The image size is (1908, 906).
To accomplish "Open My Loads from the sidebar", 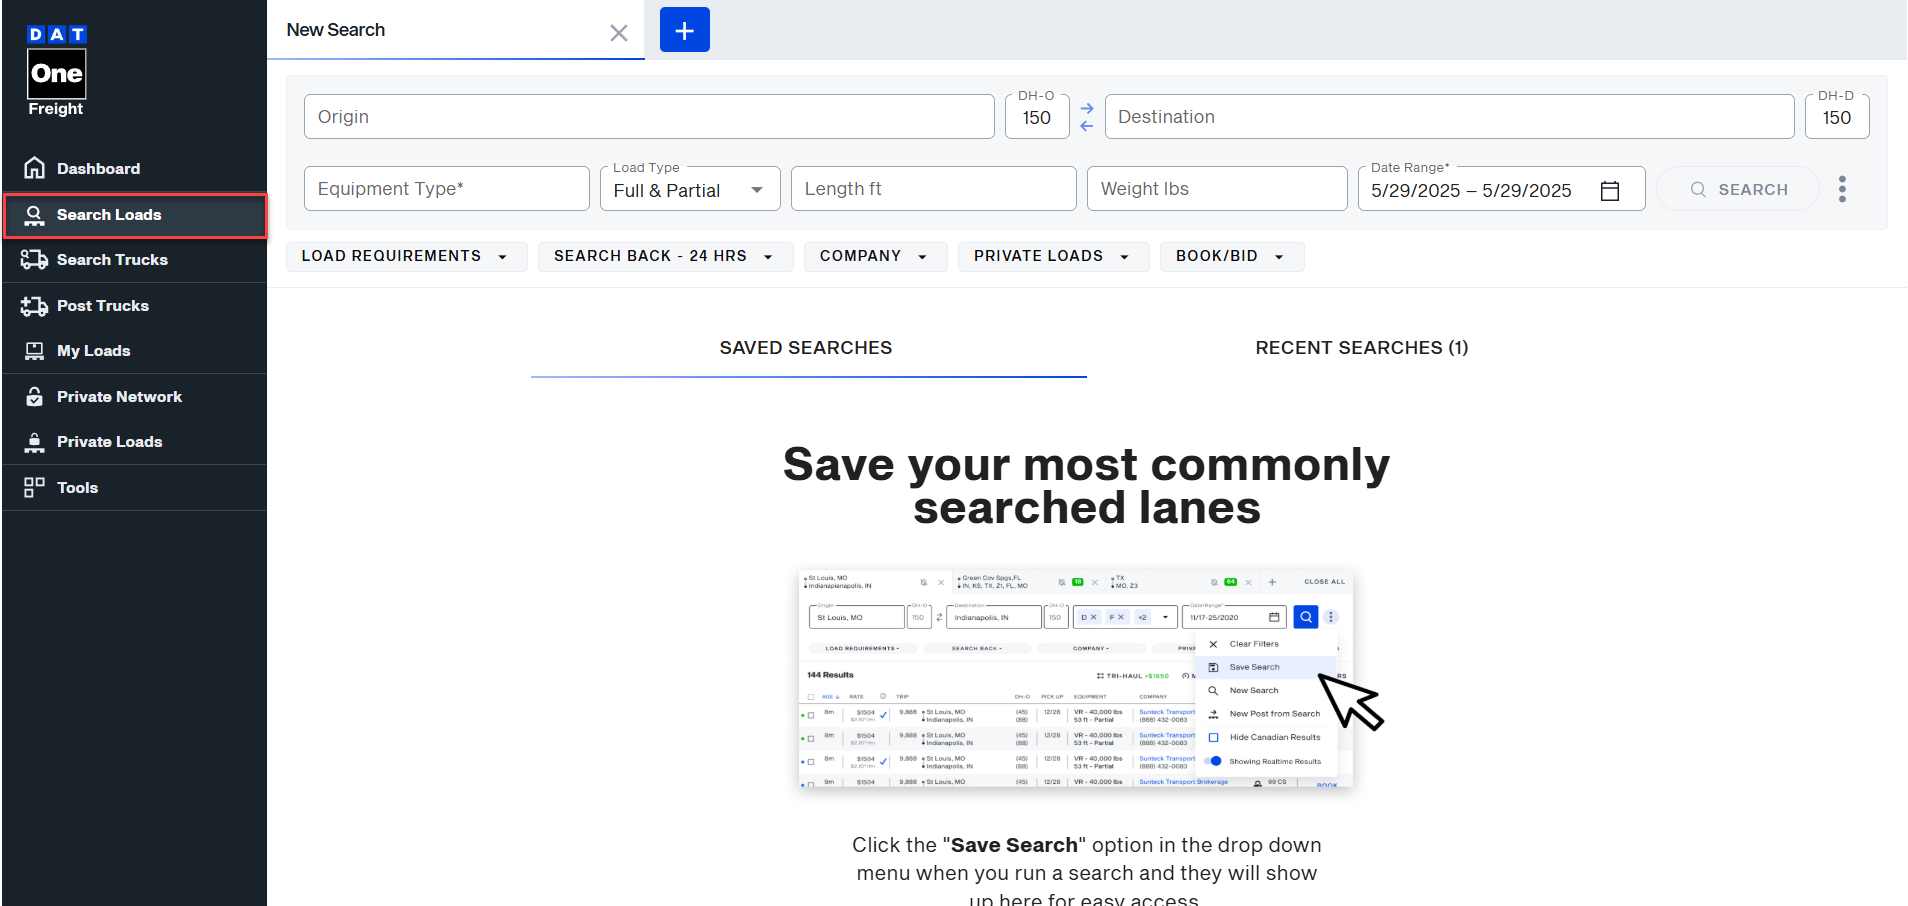I will pyautogui.click(x=93, y=351).
